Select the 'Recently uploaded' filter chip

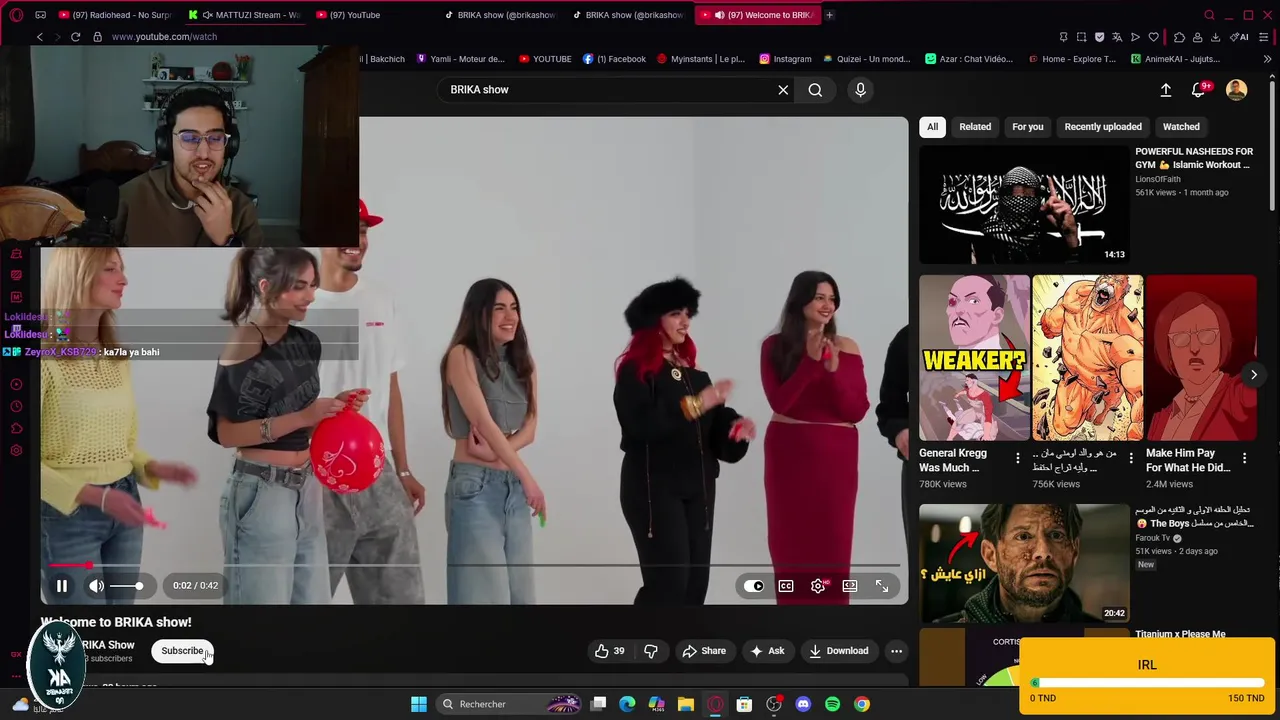pyautogui.click(x=1103, y=127)
